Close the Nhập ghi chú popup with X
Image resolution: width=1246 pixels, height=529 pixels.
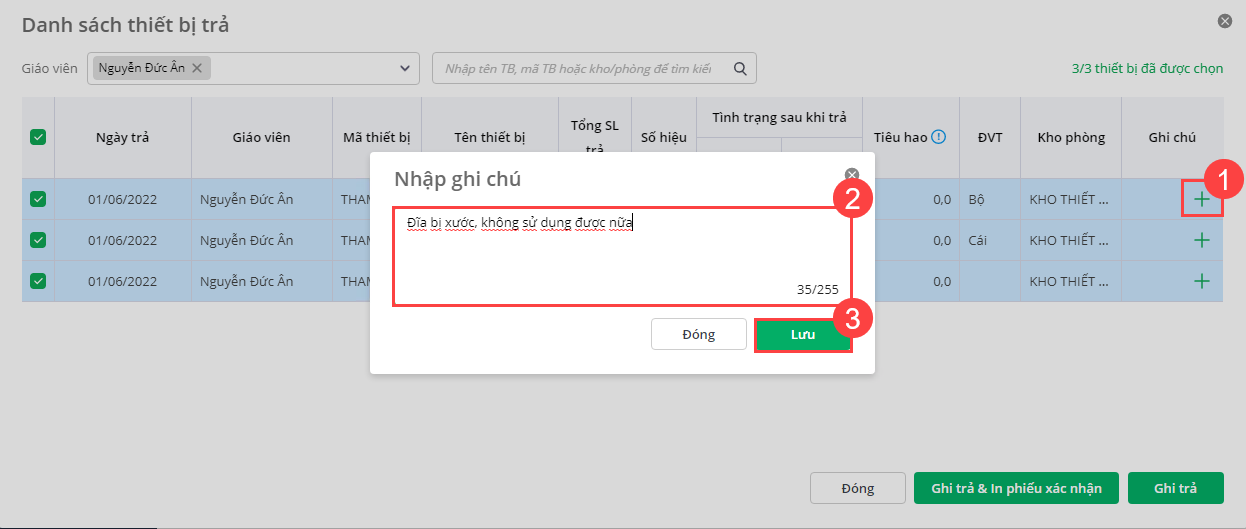point(852,173)
